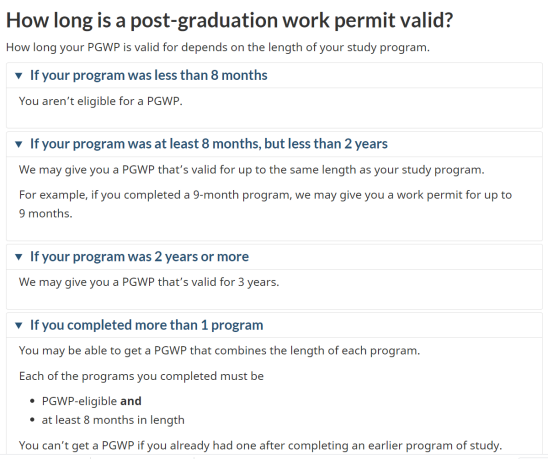Click the sentence about combining length of each program
548x459 pixels.
pos(219,351)
